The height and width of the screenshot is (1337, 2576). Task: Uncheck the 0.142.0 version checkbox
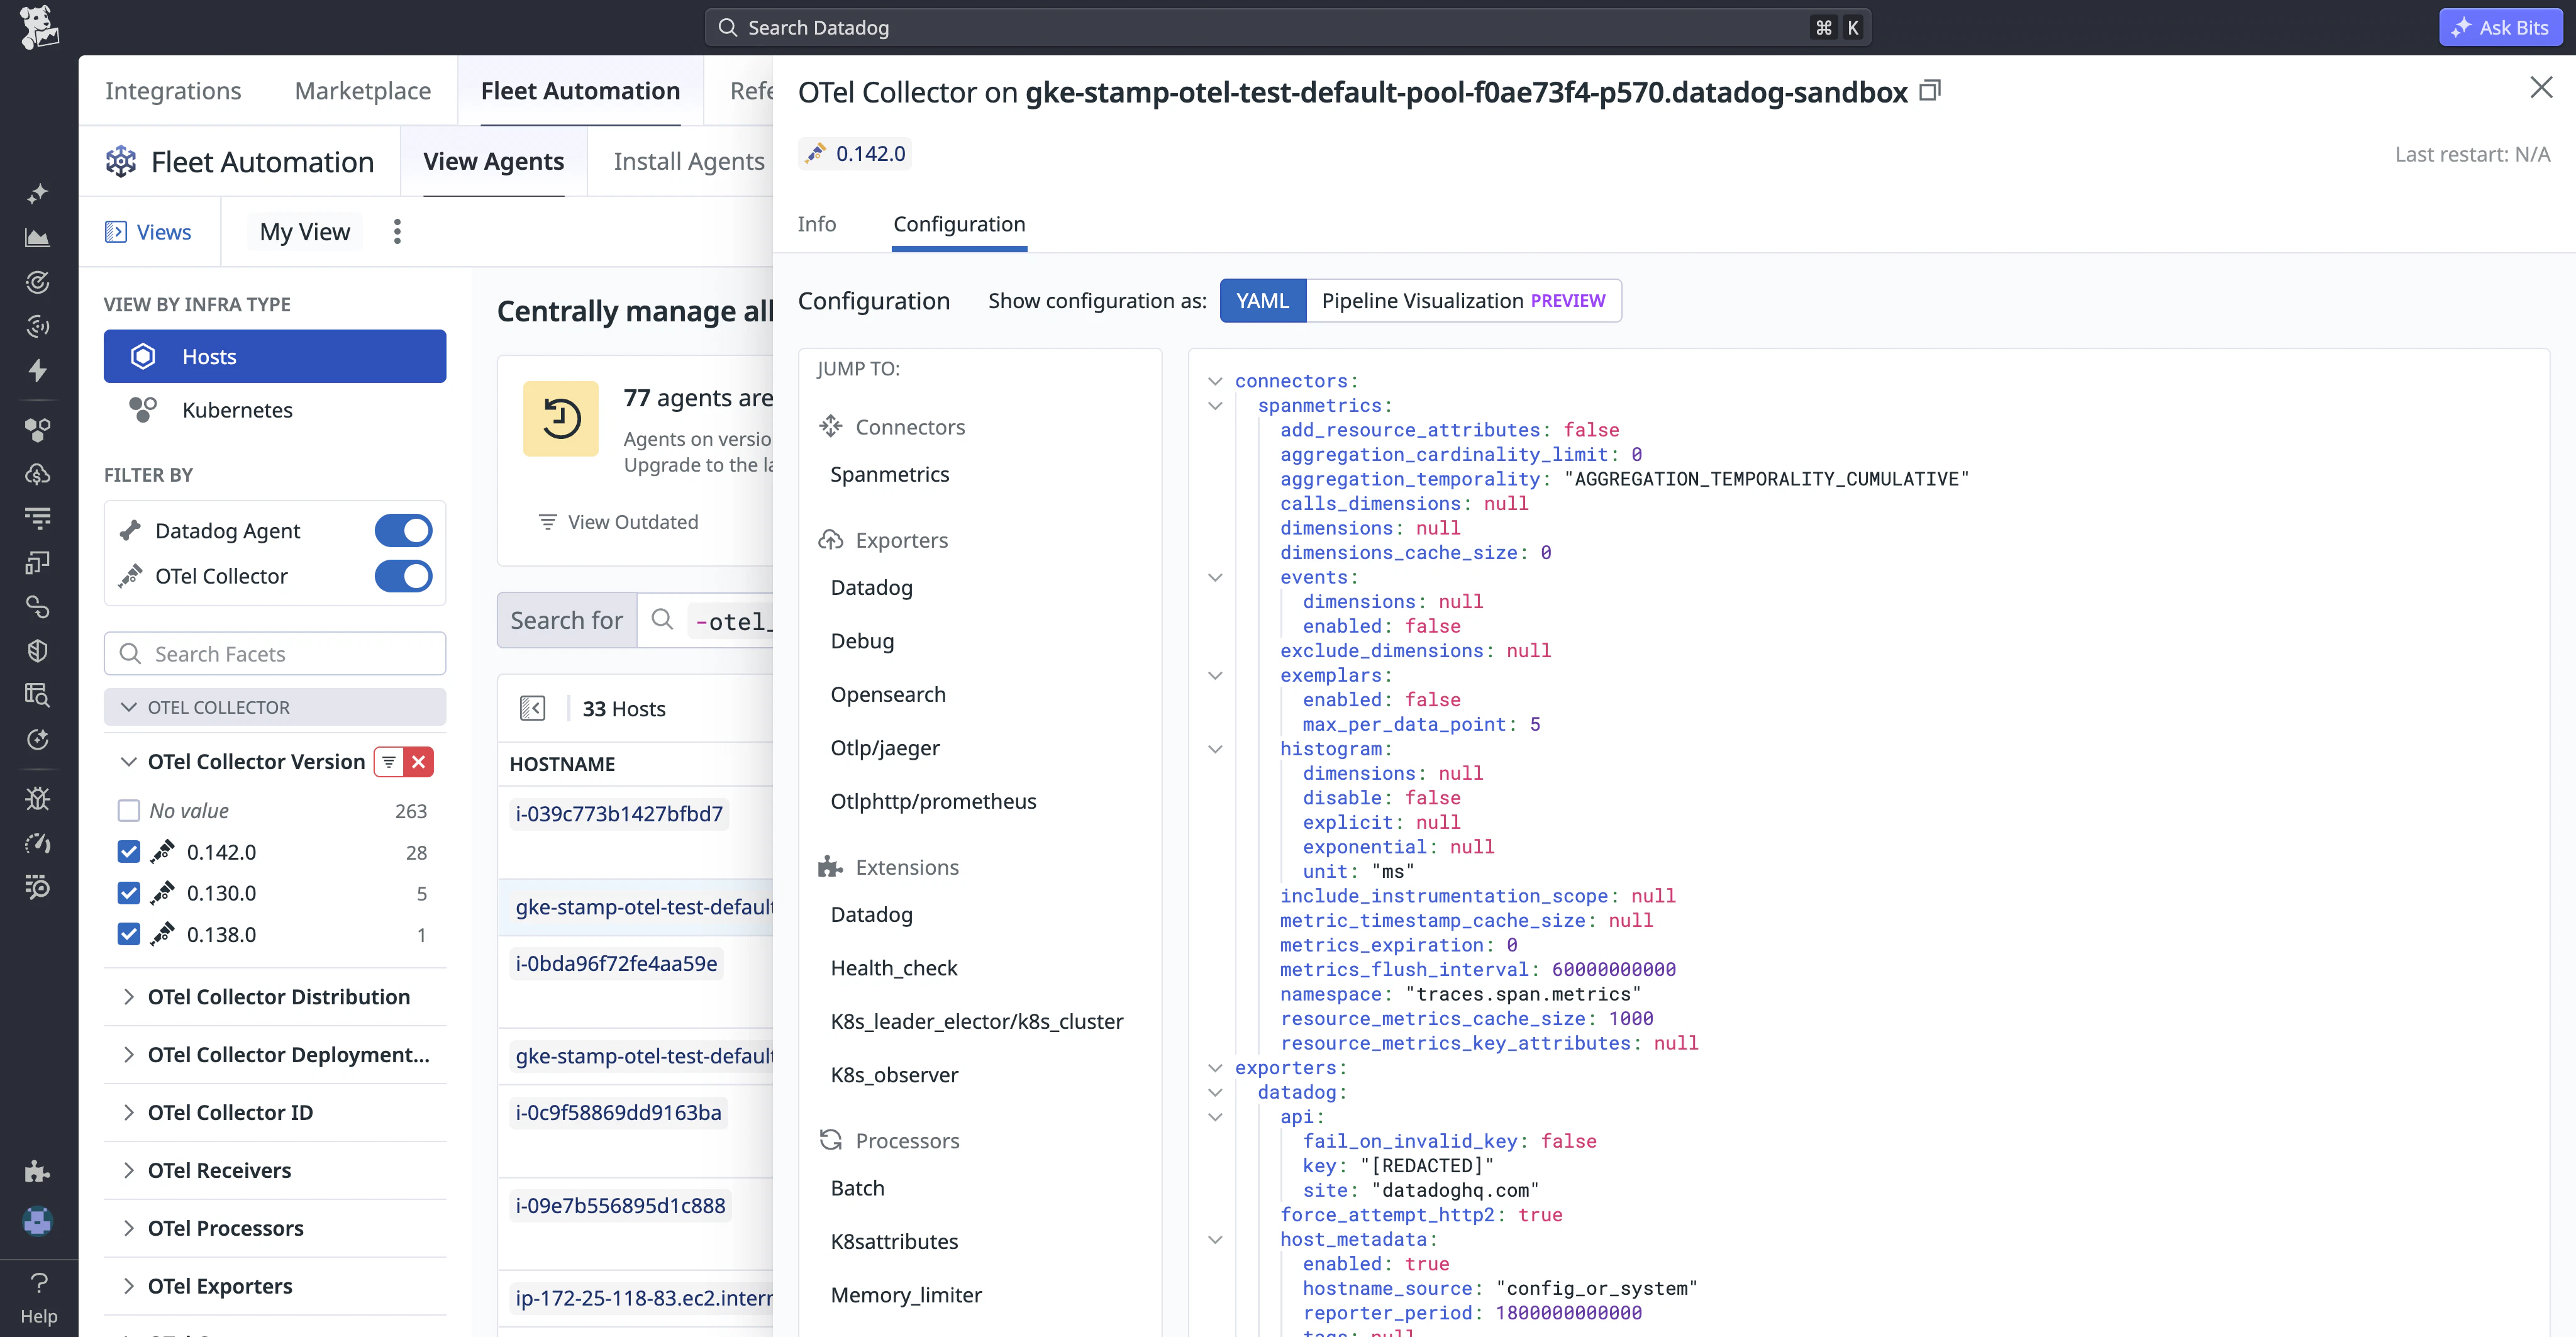point(129,852)
